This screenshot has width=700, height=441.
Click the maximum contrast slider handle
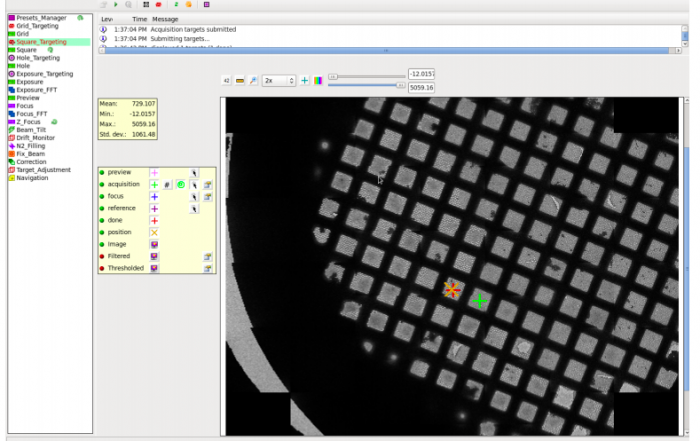(400, 85)
